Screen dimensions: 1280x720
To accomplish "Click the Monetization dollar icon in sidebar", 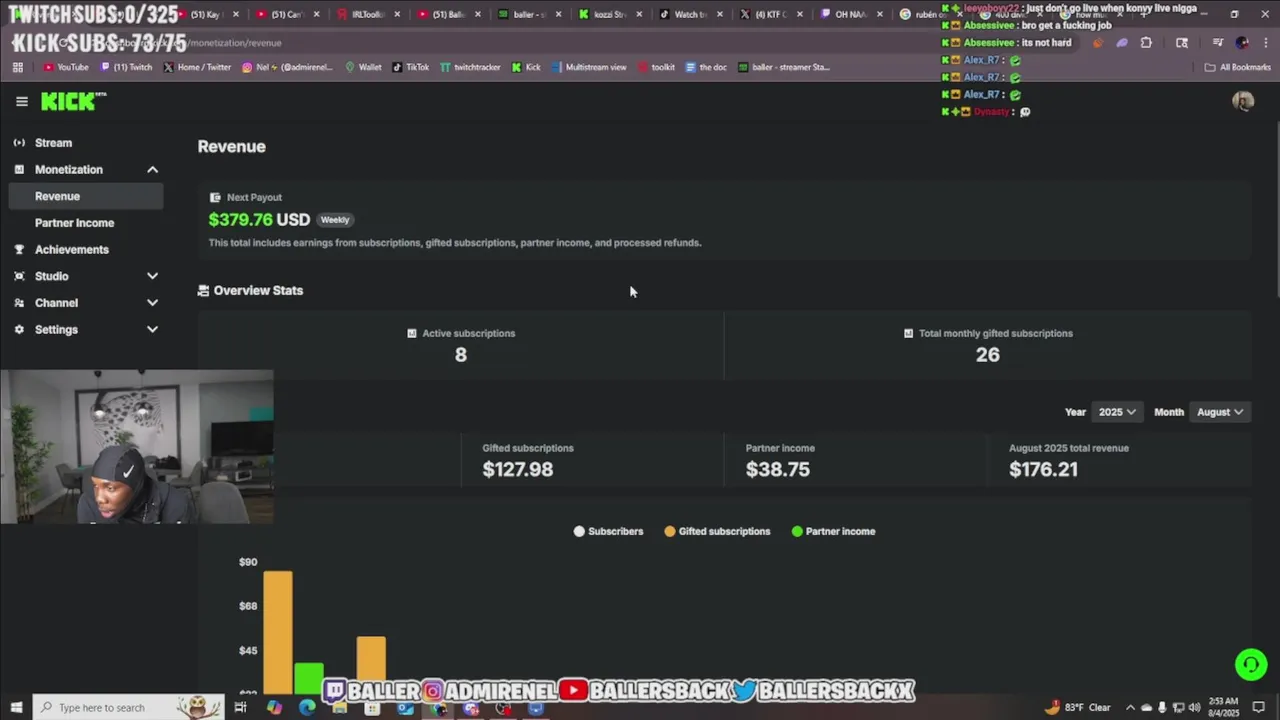I will click(19, 170).
